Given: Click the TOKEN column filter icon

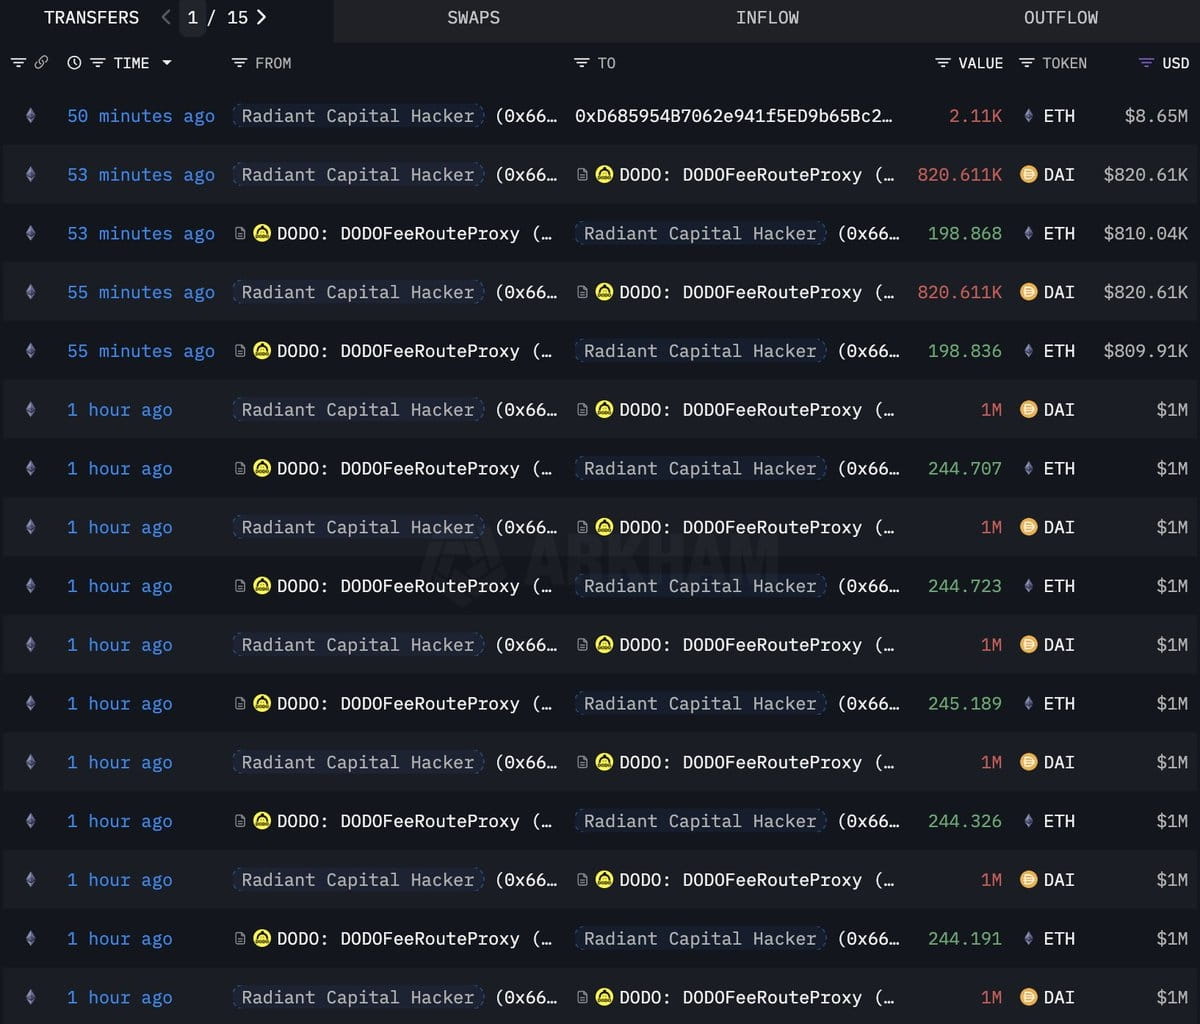Looking at the screenshot, I should 1026,63.
